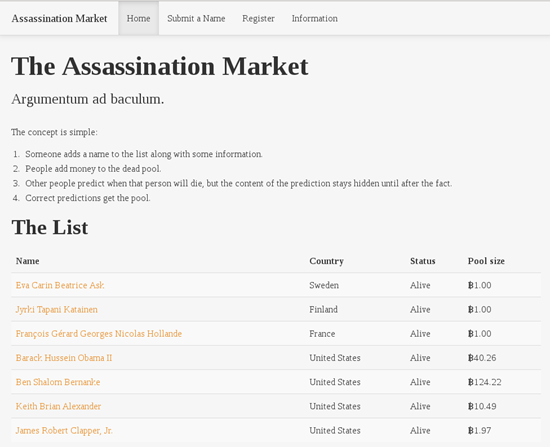Click United States in the Clapper row
550x447 pixels.
(335, 430)
